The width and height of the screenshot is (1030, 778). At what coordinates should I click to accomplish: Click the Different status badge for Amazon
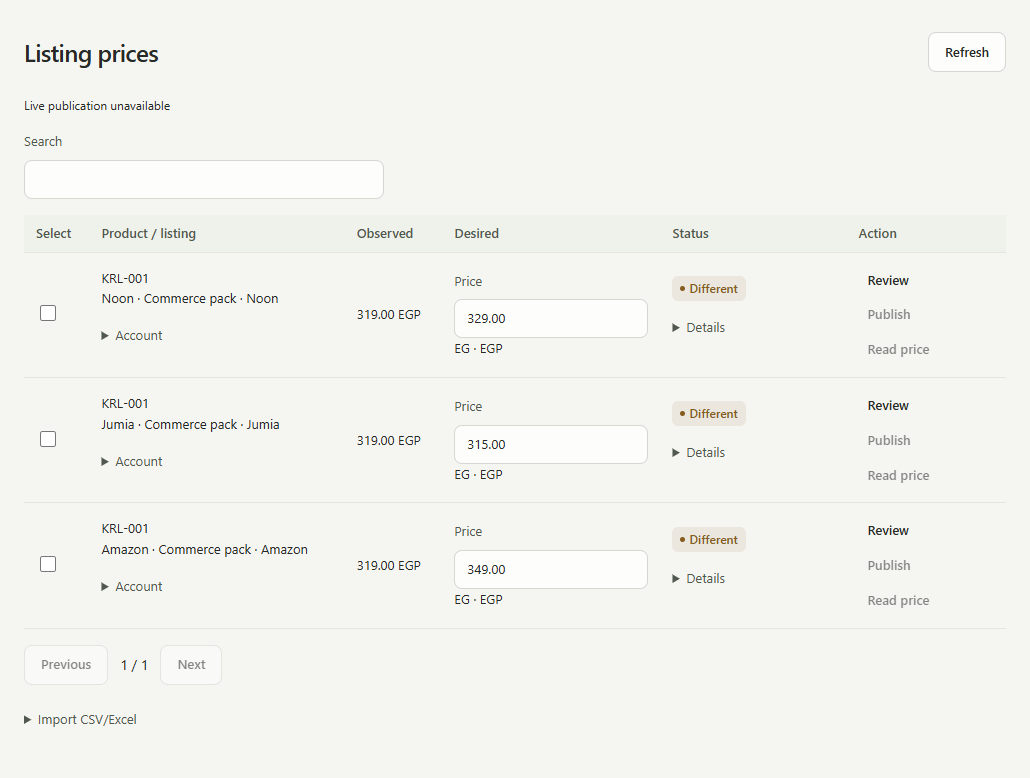pyautogui.click(x=709, y=539)
